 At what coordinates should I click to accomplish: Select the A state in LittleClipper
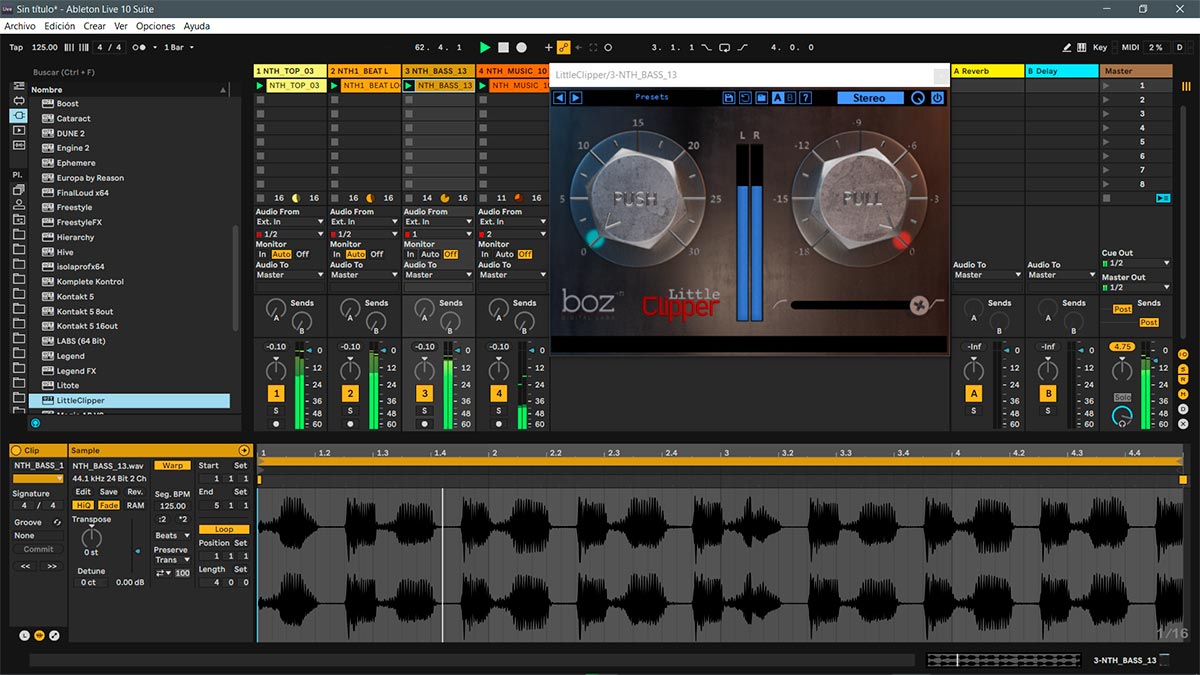click(777, 98)
